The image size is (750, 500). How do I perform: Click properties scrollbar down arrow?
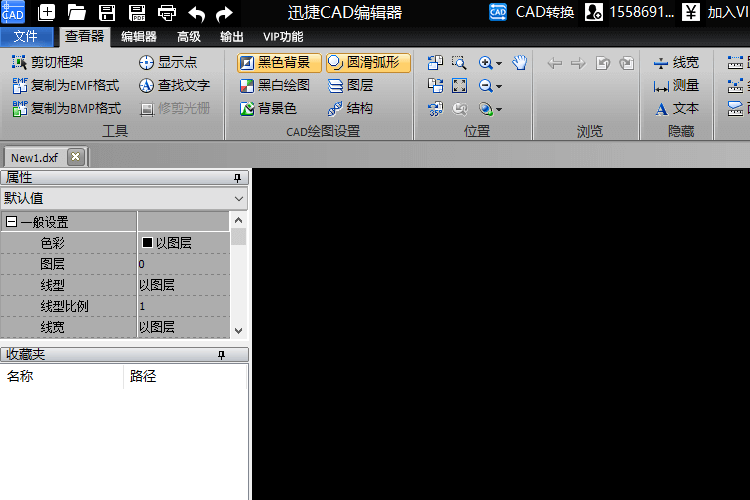(239, 331)
